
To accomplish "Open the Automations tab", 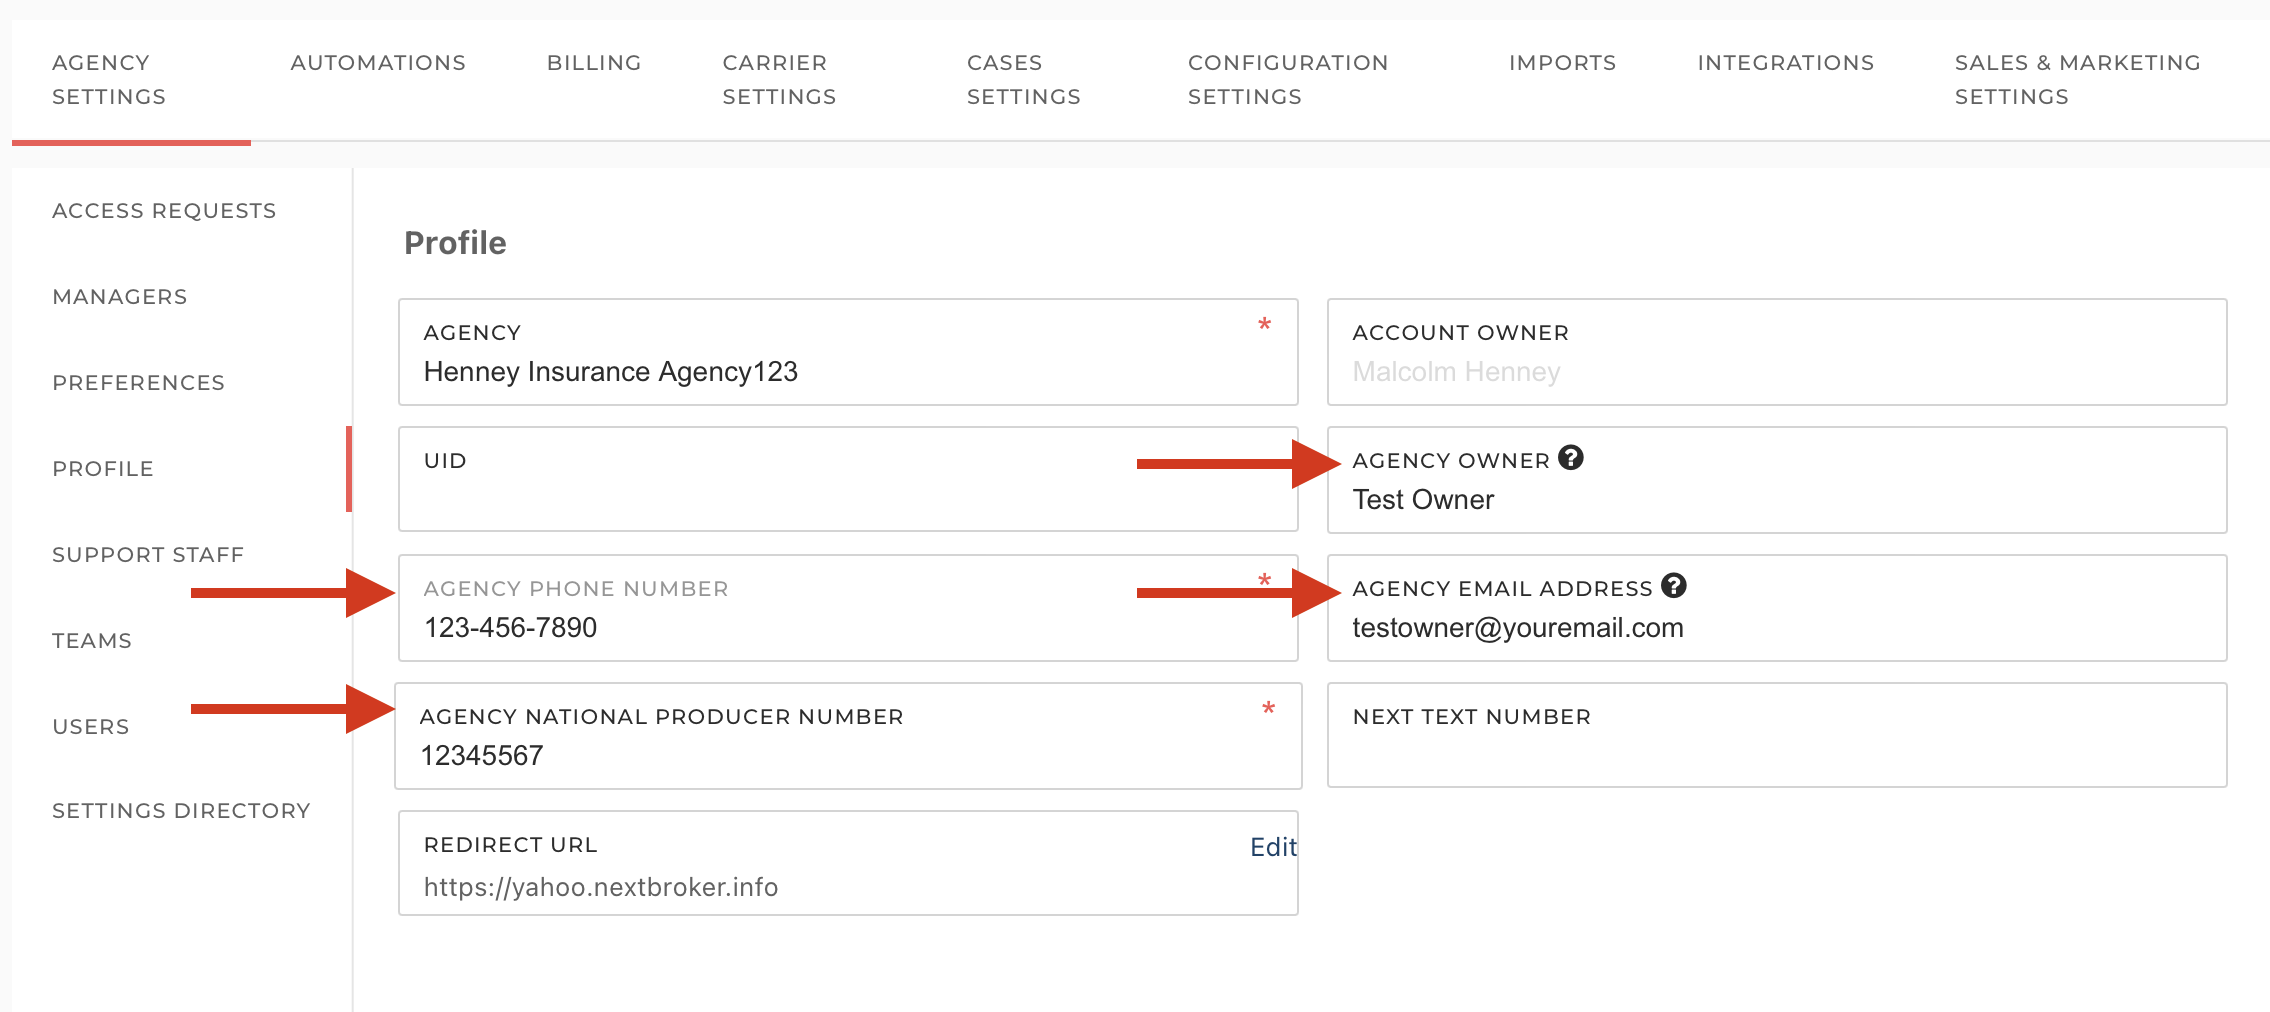I will 378,63.
